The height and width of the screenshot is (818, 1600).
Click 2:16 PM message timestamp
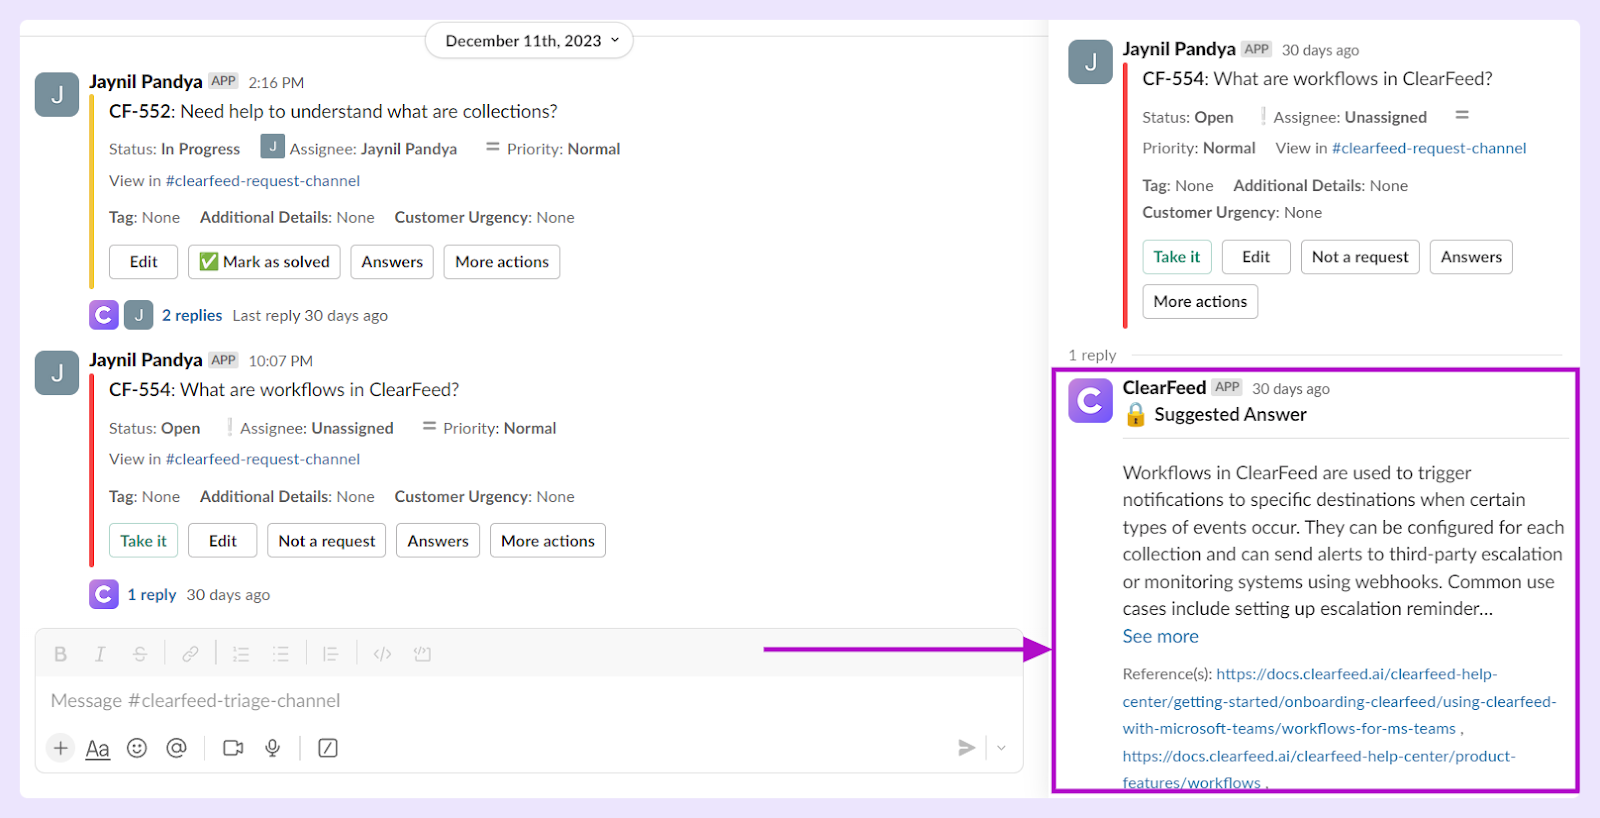276,82
